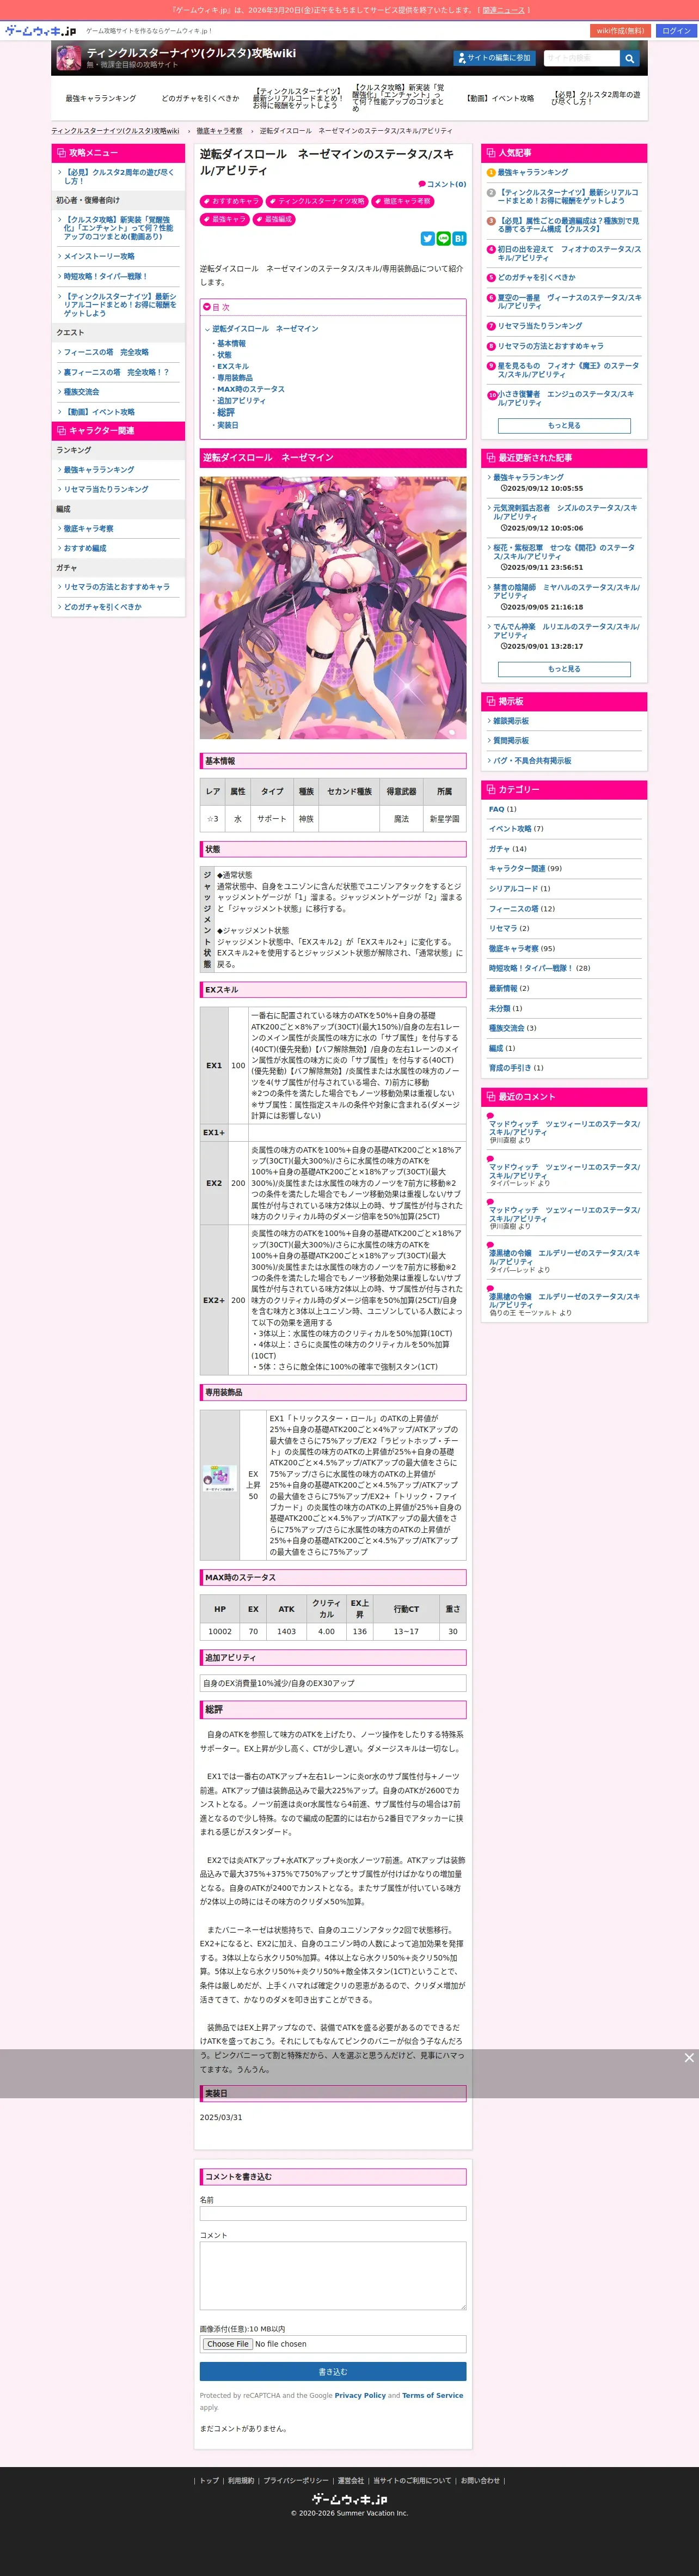The width and height of the screenshot is (699, 2576).
Task: Open 雑談掲示板 link
Action: (x=511, y=721)
